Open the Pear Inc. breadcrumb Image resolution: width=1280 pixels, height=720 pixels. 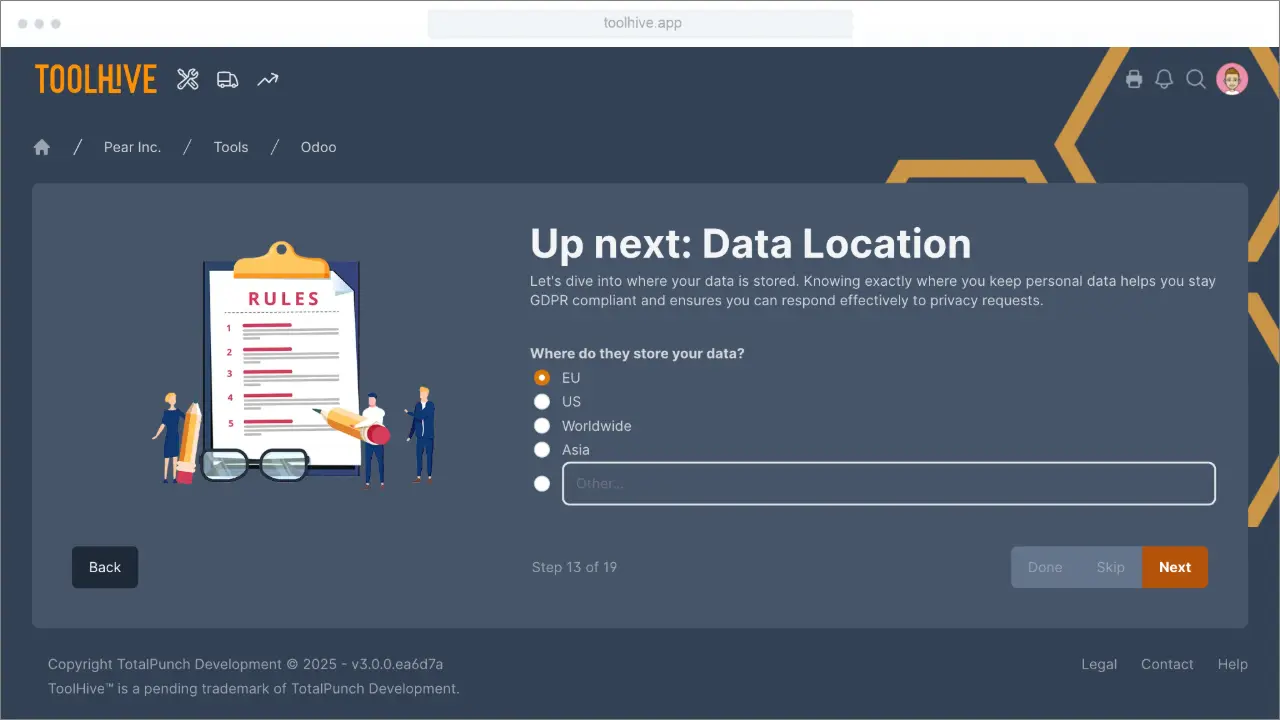click(132, 147)
